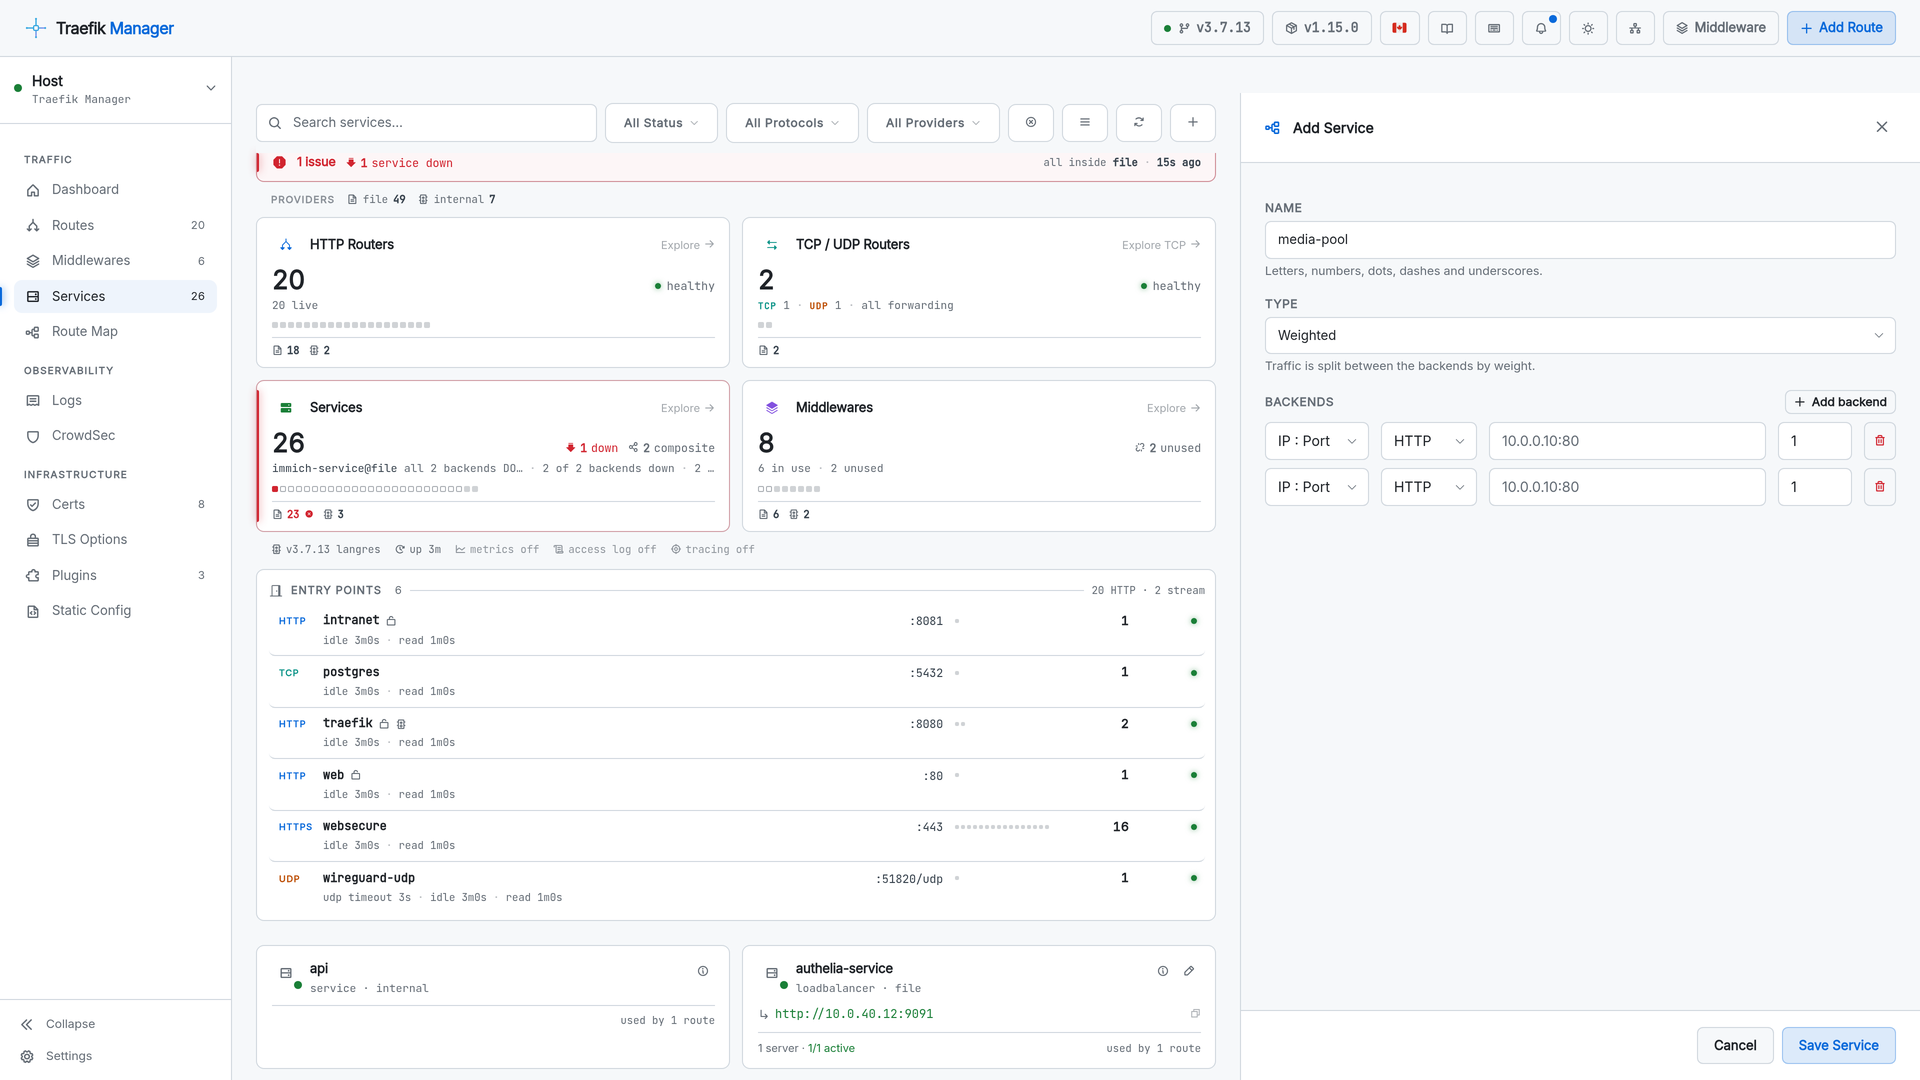Open Middlewares in sidebar

pyautogui.click(x=115, y=261)
